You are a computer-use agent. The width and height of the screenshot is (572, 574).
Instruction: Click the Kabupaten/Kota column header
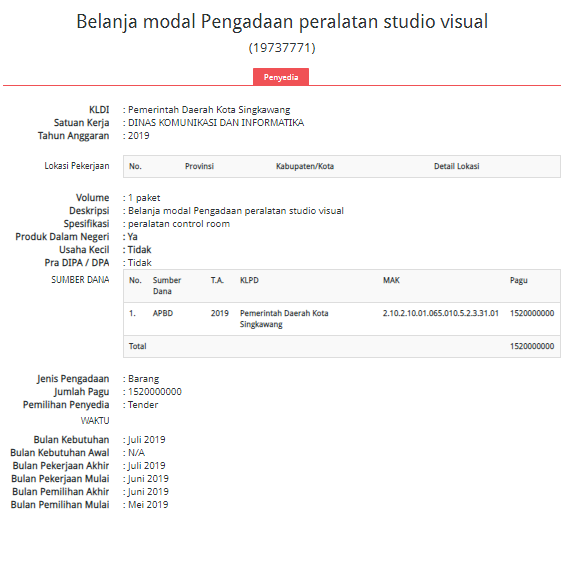[x=304, y=166]
